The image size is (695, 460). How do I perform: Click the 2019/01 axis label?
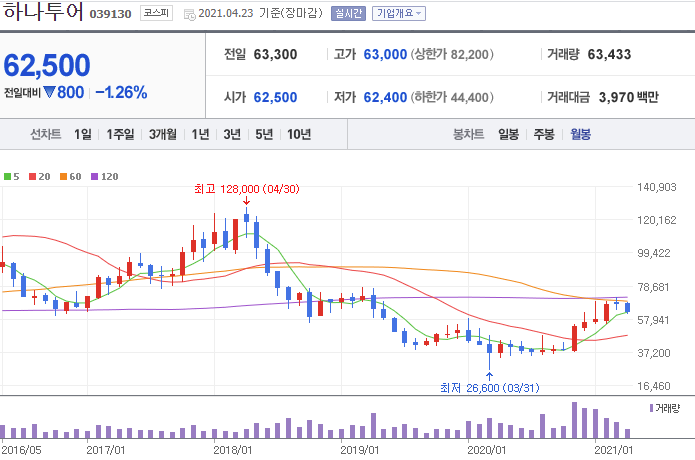point(360,450)
